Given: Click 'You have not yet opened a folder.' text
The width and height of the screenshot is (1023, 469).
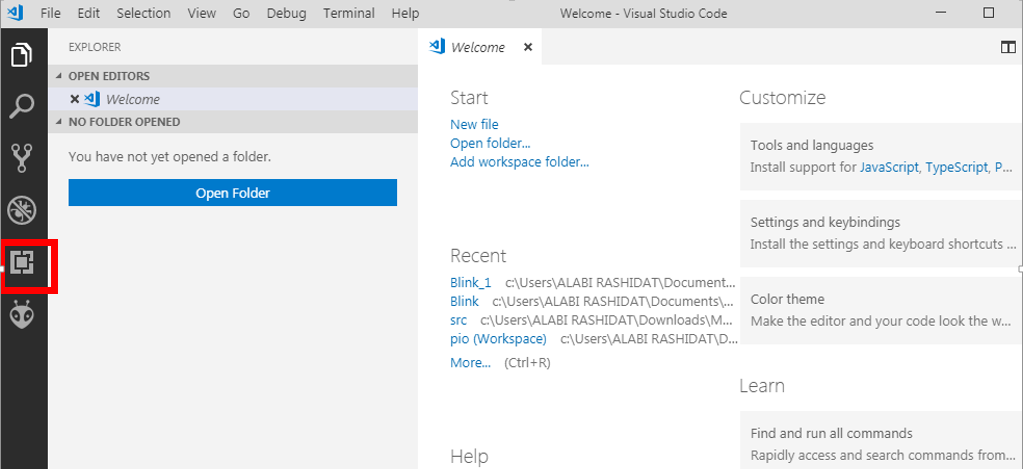Looking at the screenshot, I should point(170,157).
